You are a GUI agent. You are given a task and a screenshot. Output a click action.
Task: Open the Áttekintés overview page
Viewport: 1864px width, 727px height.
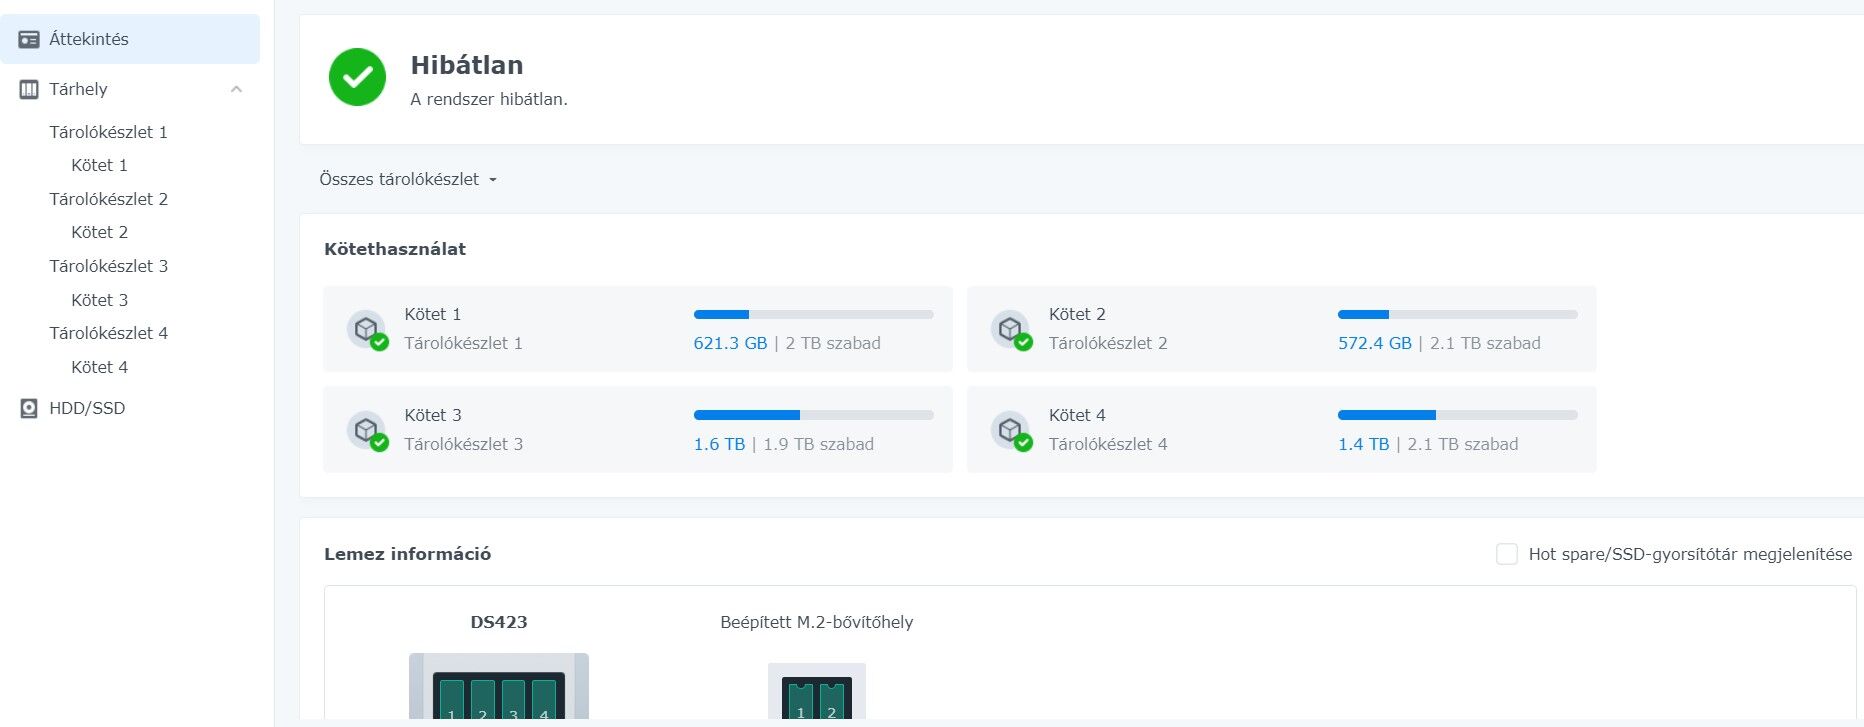point(130,39)
